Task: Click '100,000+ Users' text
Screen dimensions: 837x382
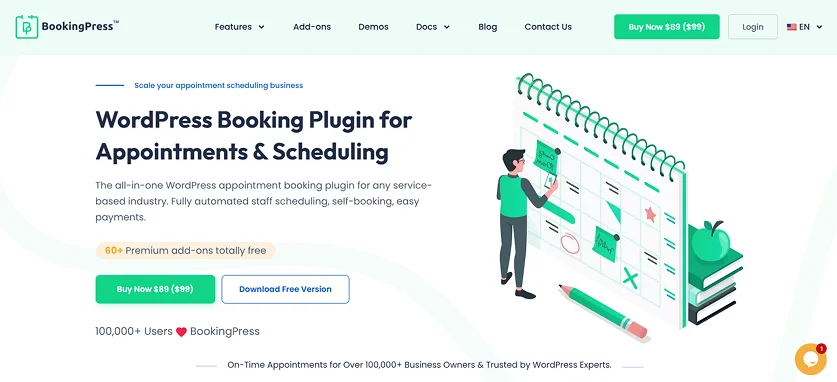Action: (134, 331)
